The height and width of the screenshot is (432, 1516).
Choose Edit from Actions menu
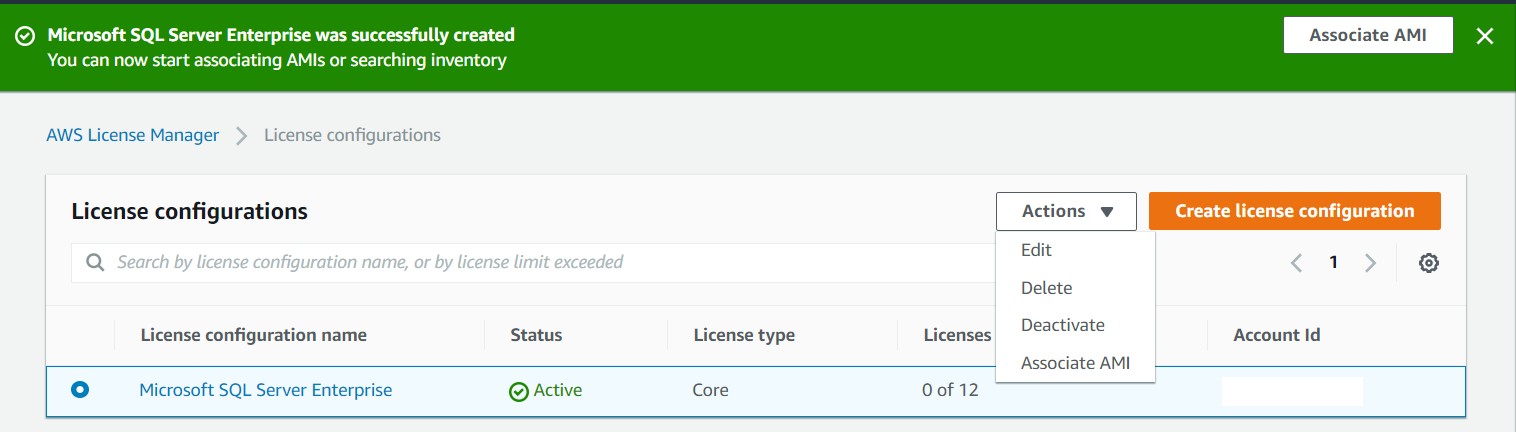(1076, 250)
